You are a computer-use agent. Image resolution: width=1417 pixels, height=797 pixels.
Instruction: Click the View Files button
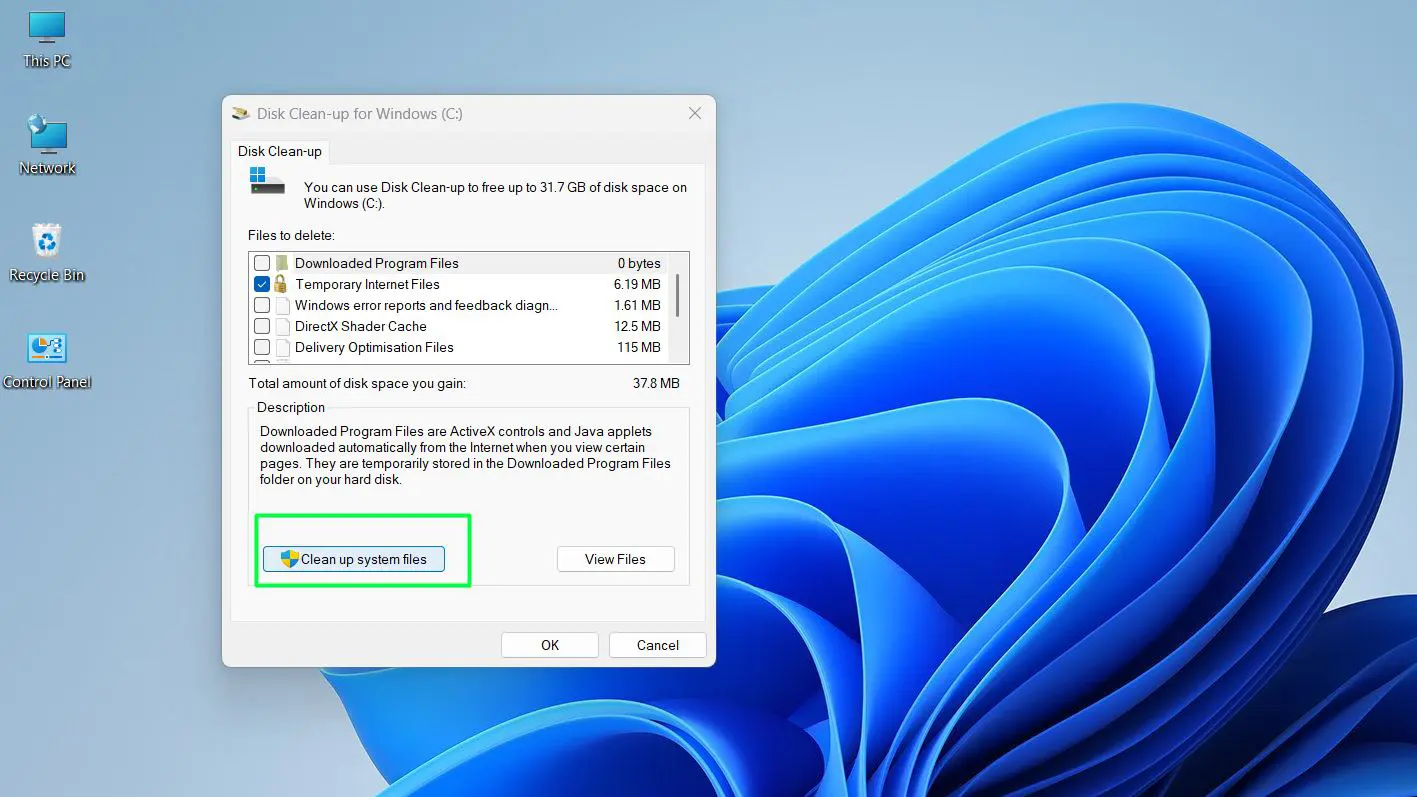coord(615,558)
